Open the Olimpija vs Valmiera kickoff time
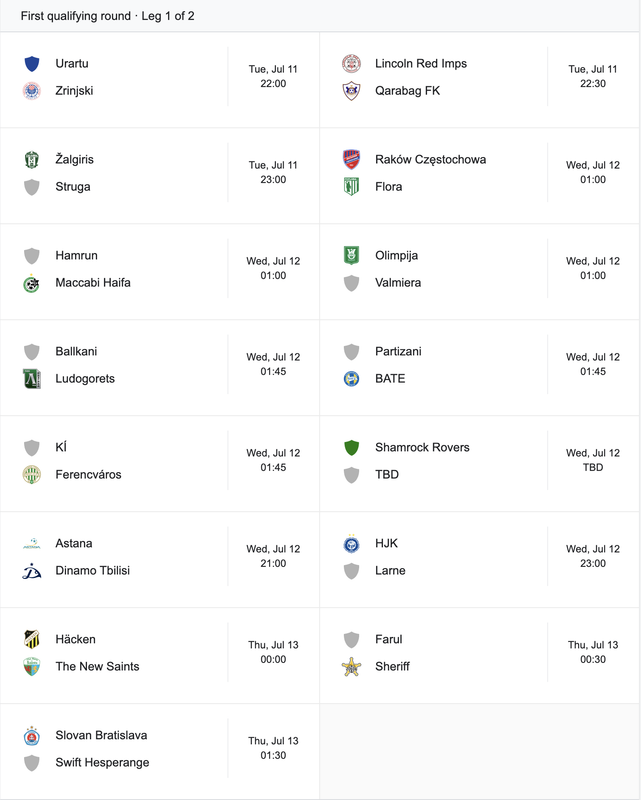The image size is (641, 800). pyautogui.click(x=593, y=276)
